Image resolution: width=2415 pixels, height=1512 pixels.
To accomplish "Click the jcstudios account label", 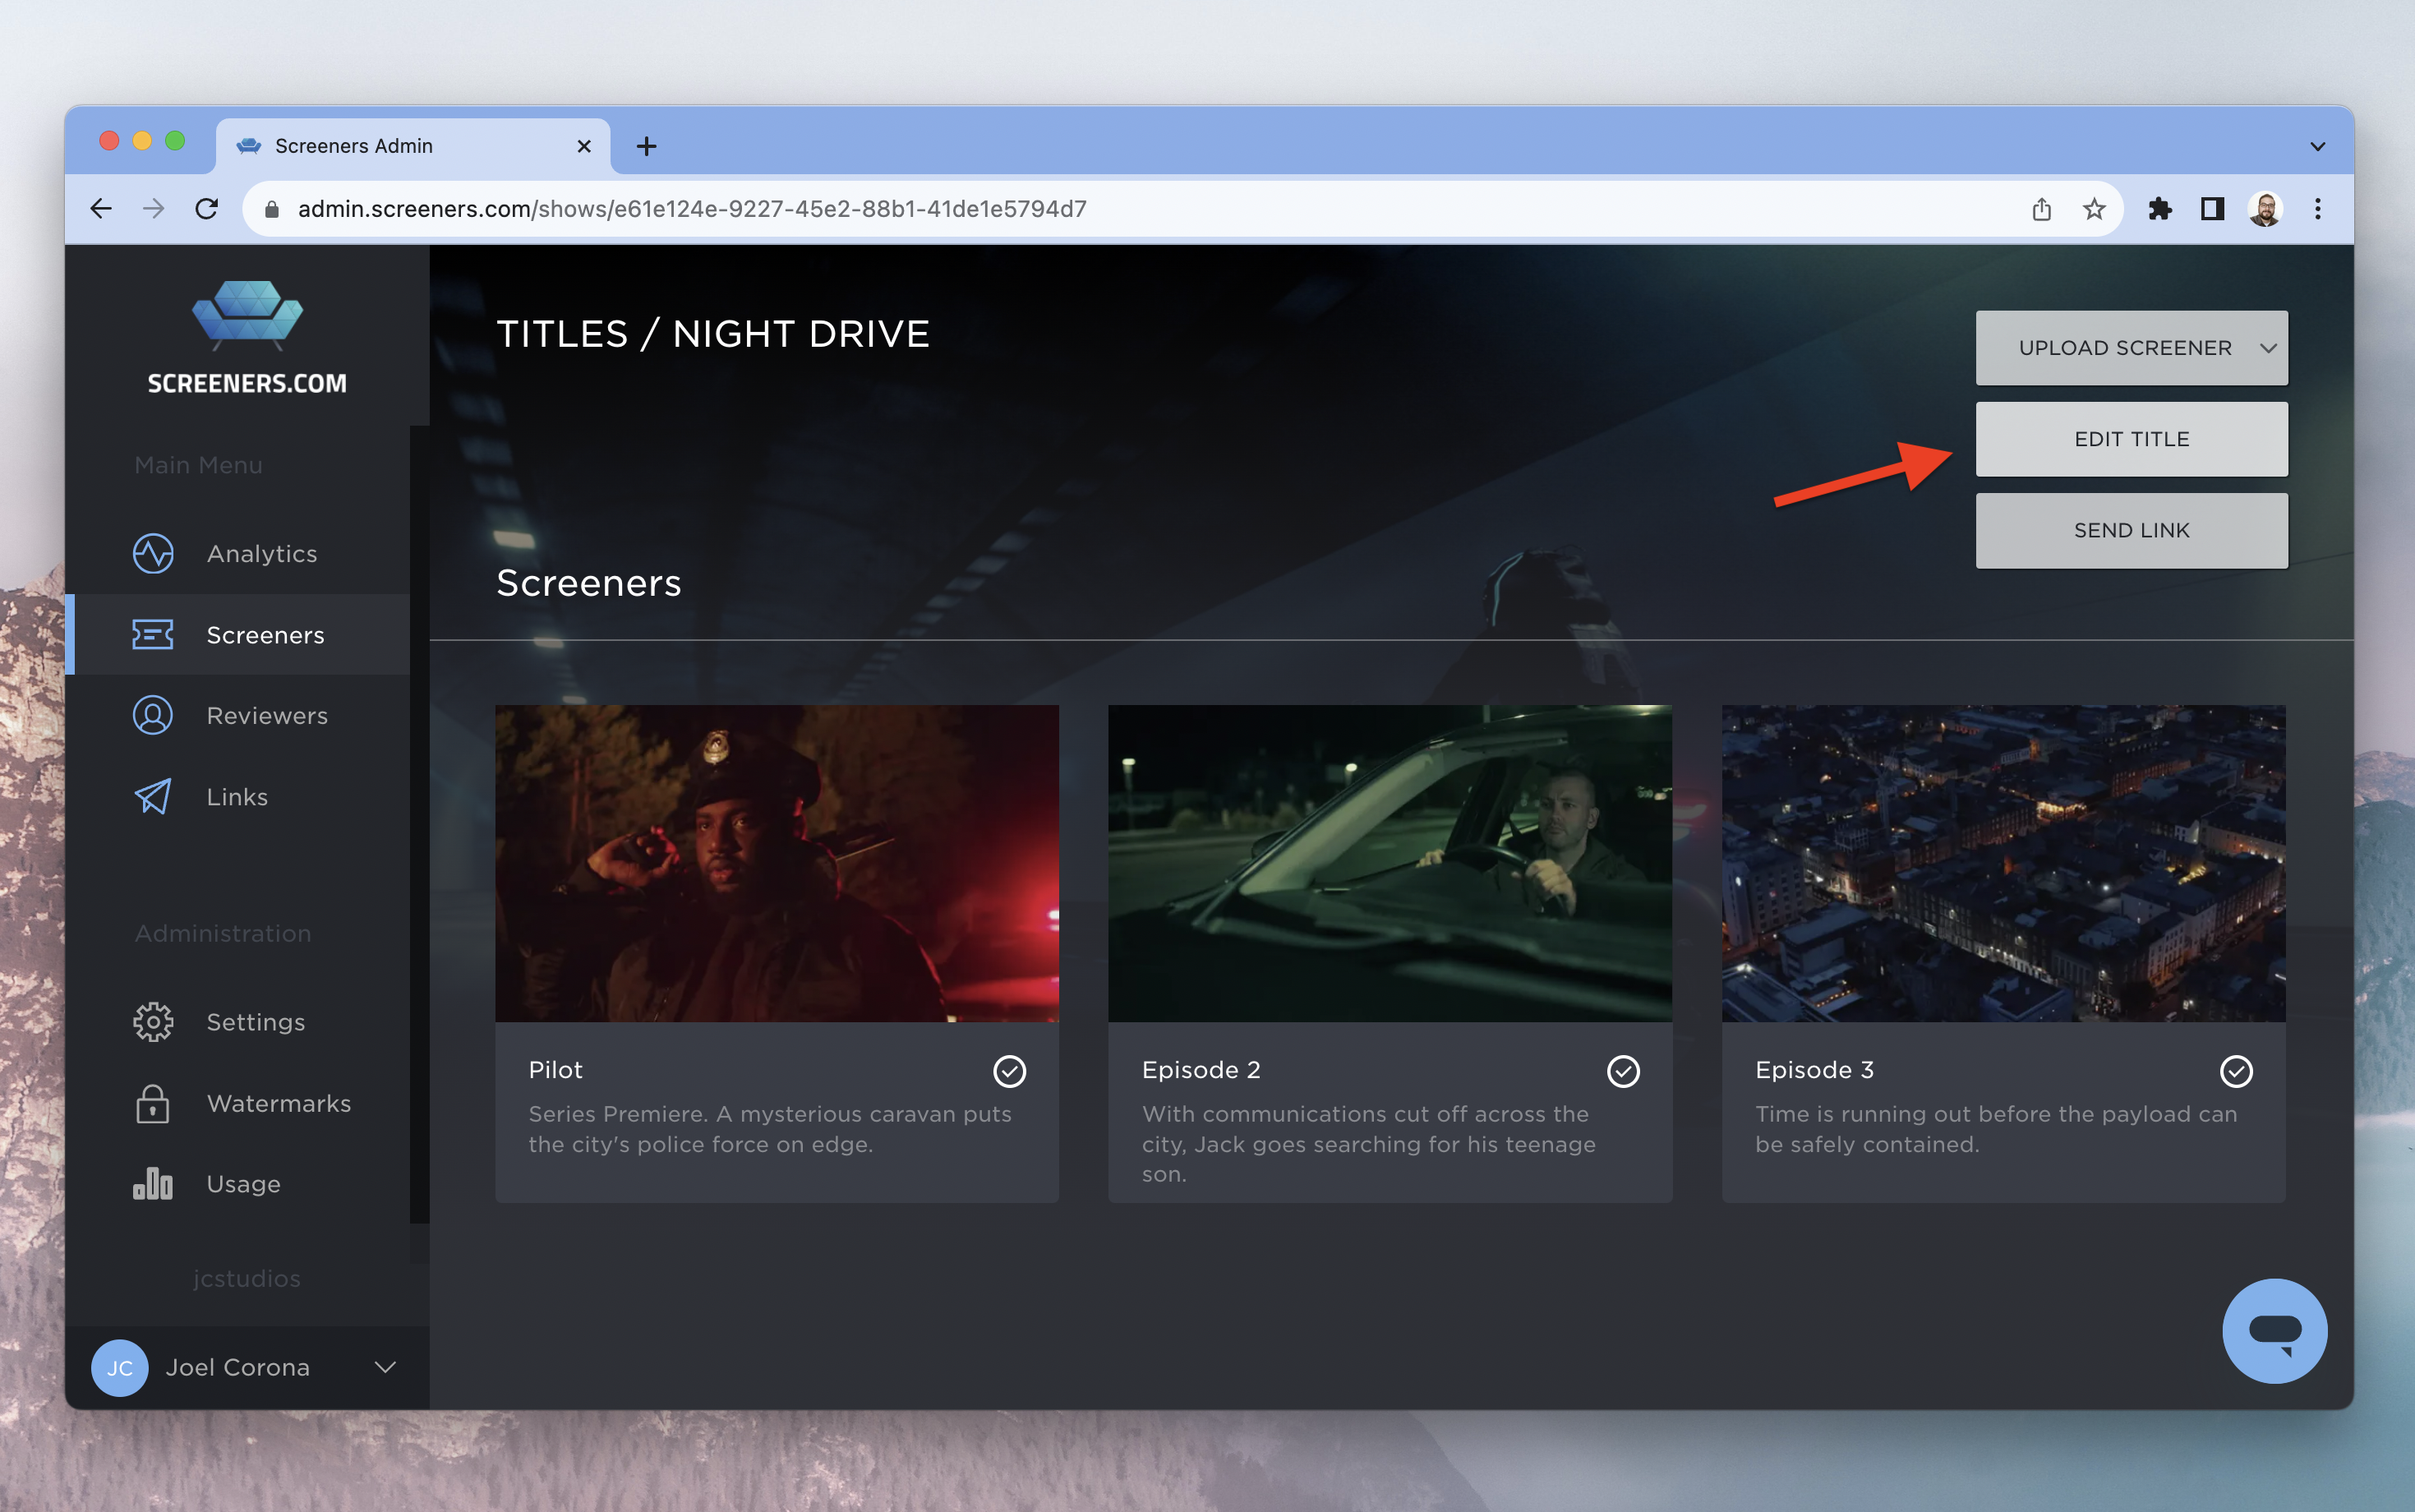I will tap(247, 1278).
